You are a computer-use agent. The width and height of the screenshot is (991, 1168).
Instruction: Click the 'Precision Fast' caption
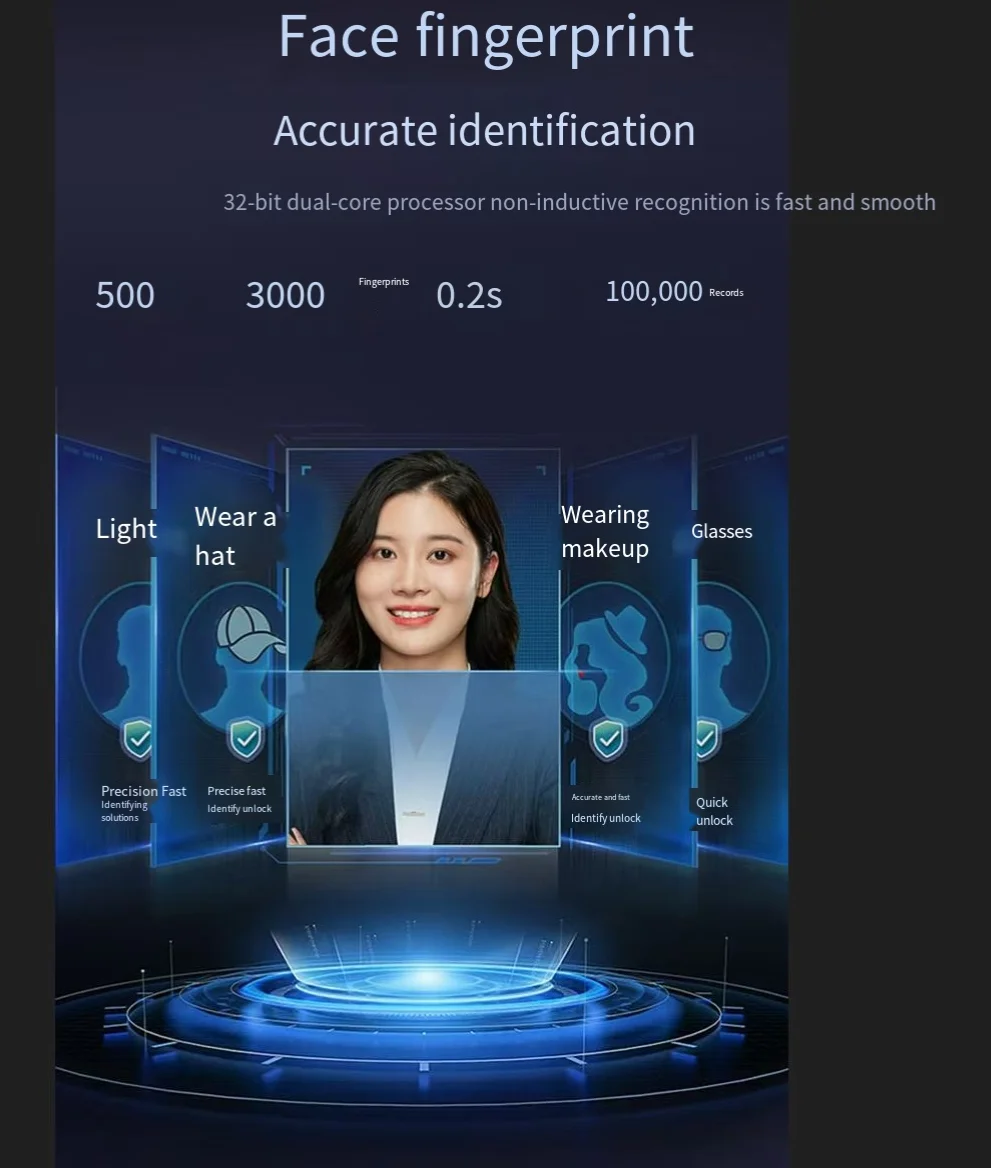click(x=143, y=791)
